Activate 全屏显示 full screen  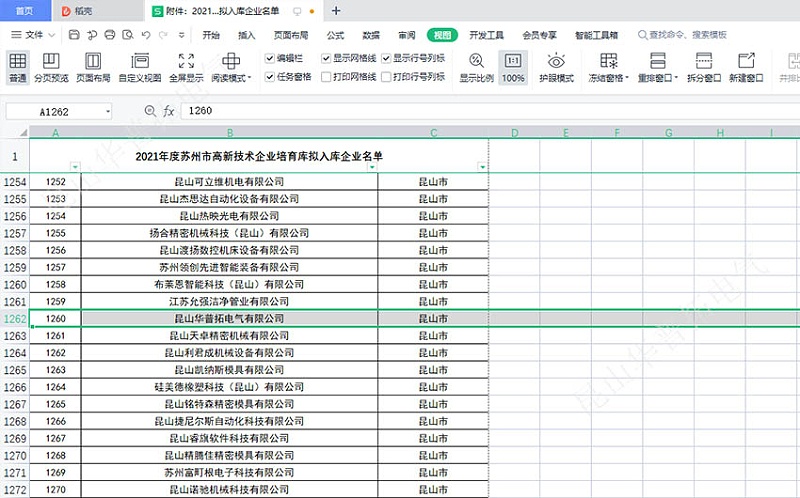186,67
